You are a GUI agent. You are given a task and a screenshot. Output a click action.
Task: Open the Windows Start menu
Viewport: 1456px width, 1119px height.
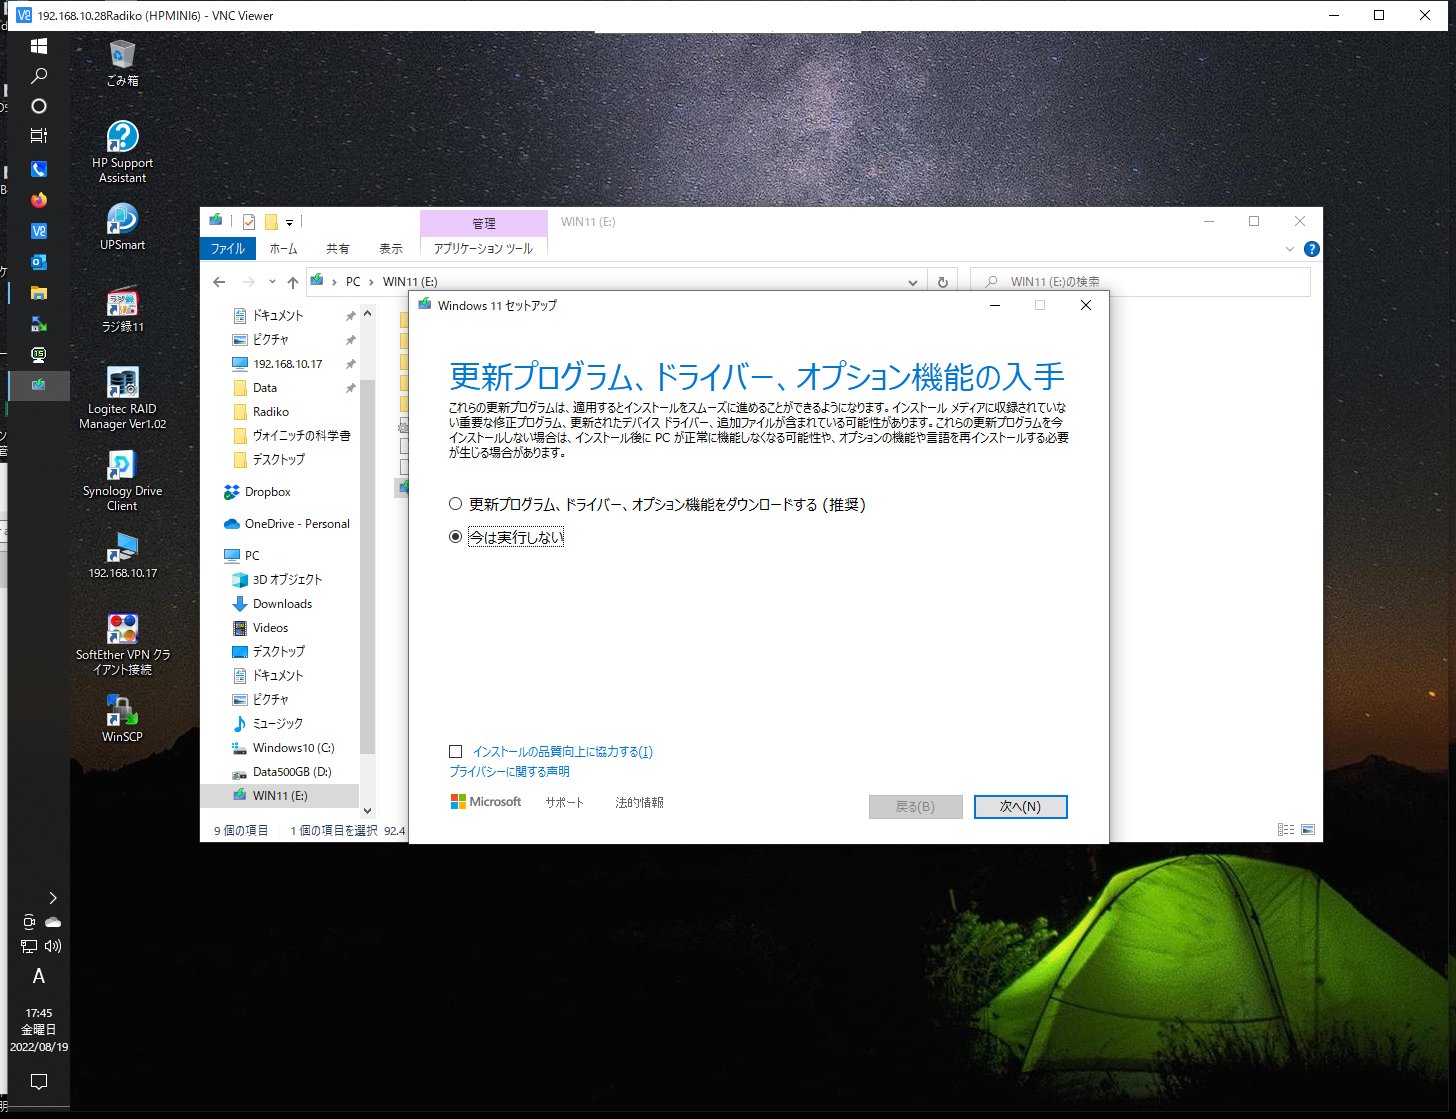coord(39,46)
